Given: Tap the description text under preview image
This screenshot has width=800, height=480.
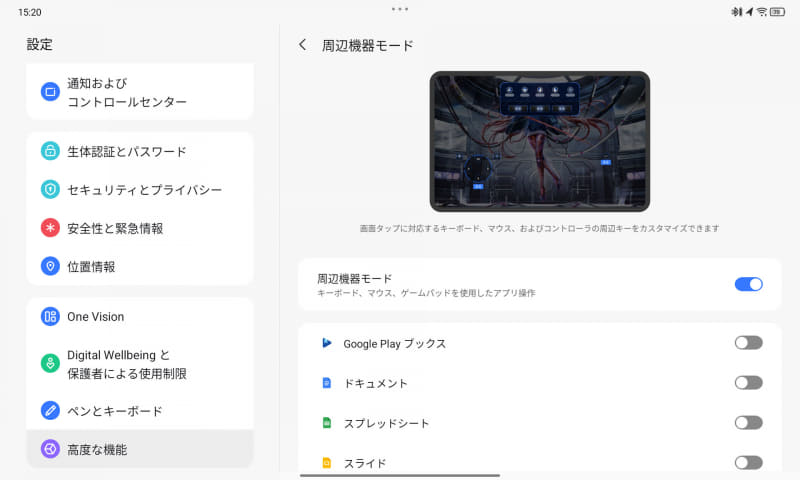Looking at the screenshot, I should pos(540,229).
